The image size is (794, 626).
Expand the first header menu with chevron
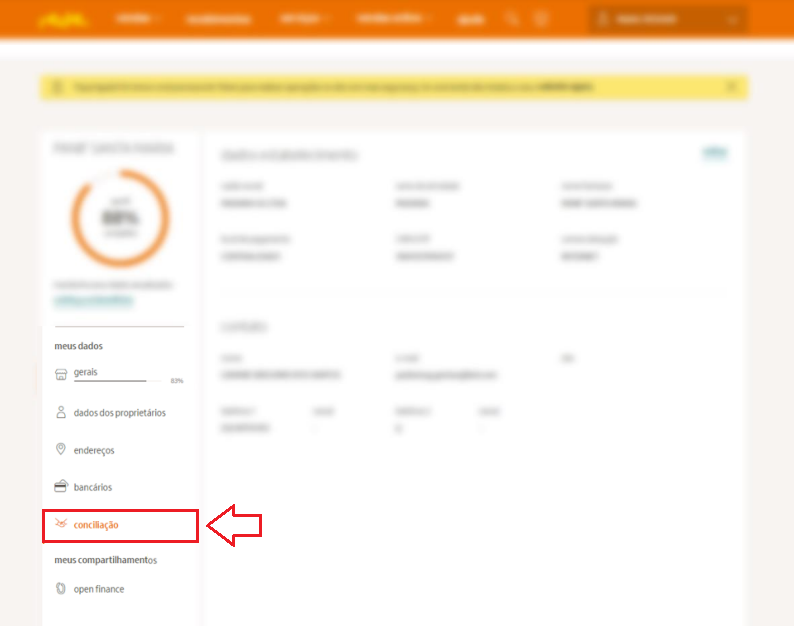tap(138, 19)
